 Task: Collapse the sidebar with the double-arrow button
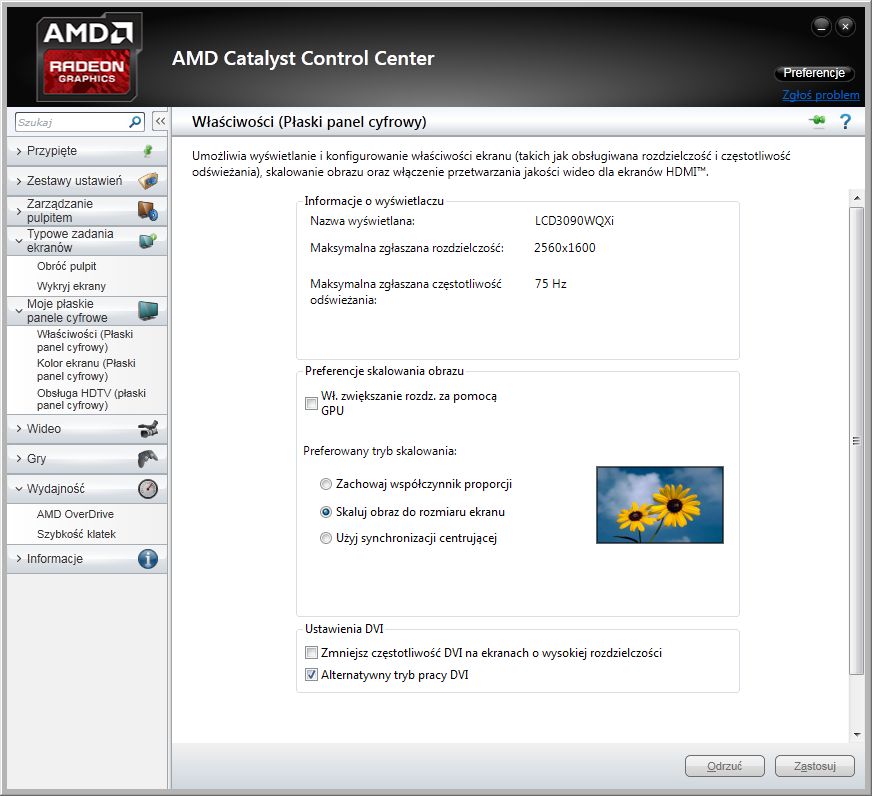pyautogui.click(x=160, y=121)
